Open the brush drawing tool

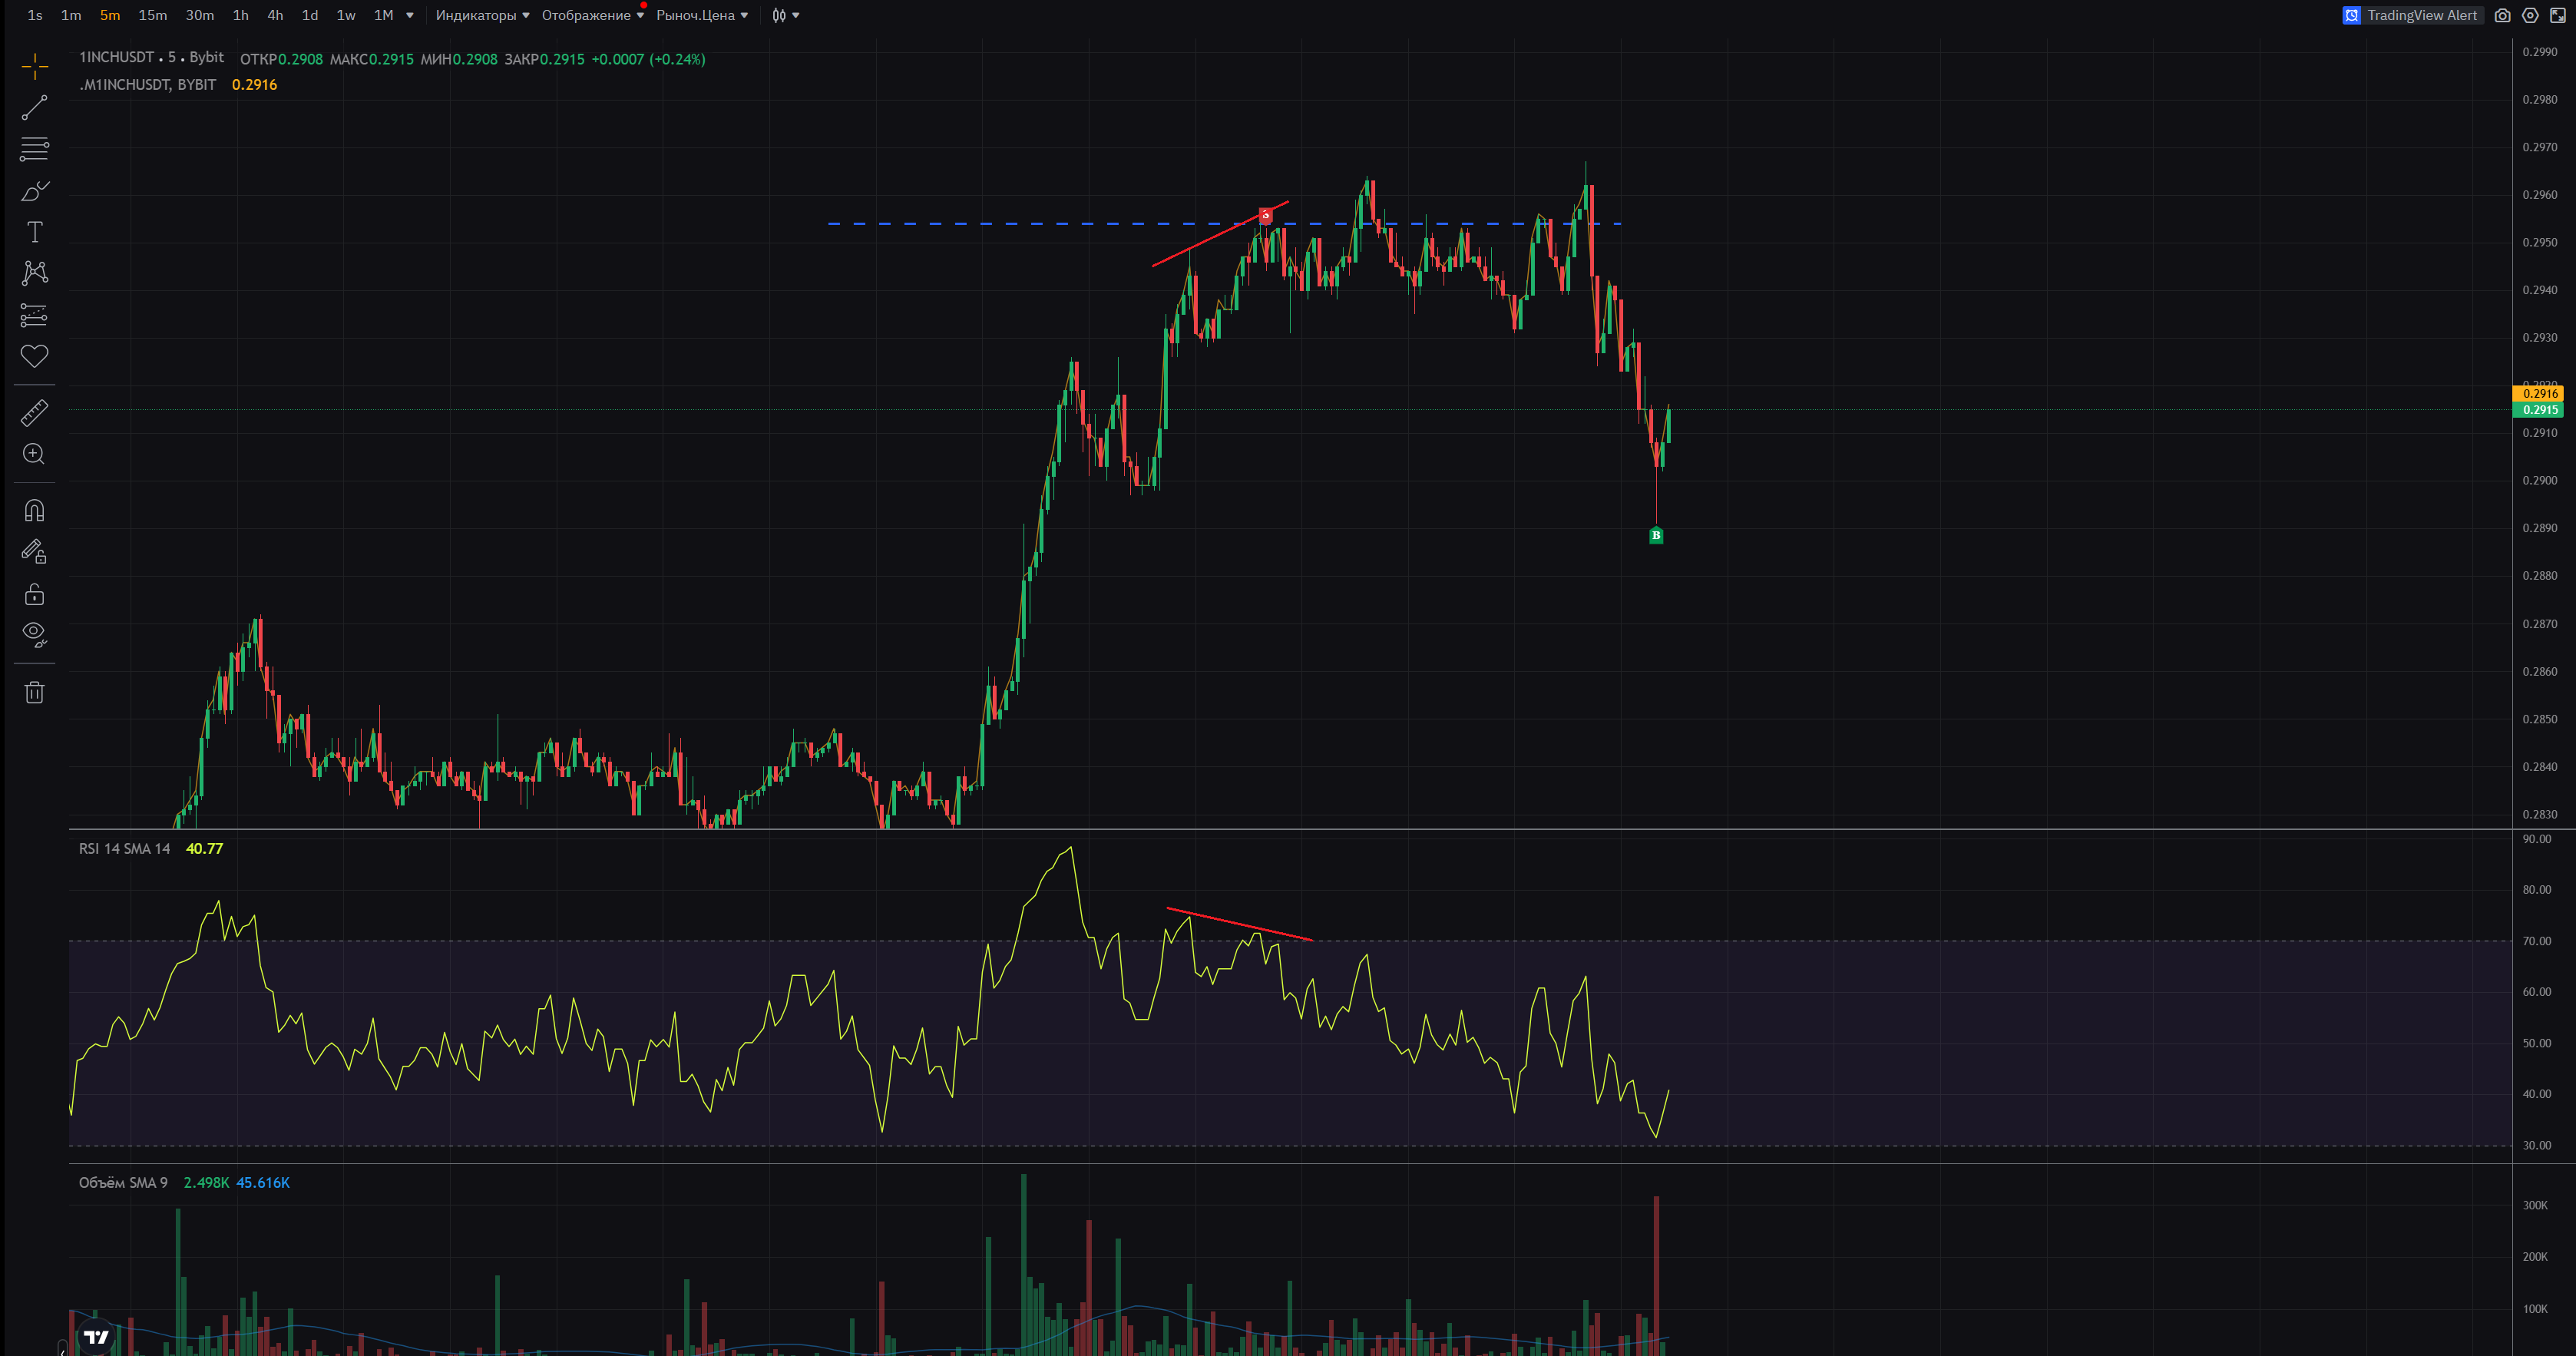point(34,191)
